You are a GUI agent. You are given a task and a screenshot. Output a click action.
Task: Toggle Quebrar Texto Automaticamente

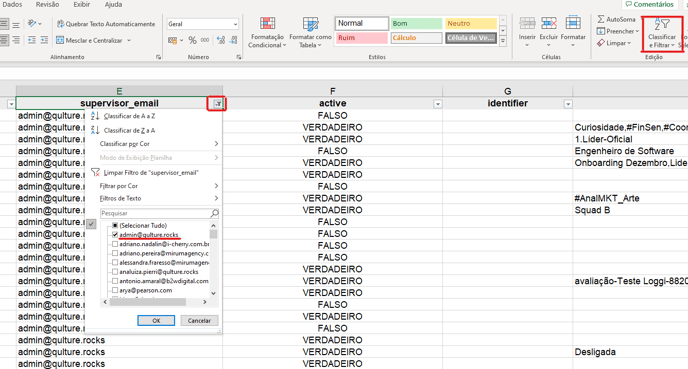(106, 24)
